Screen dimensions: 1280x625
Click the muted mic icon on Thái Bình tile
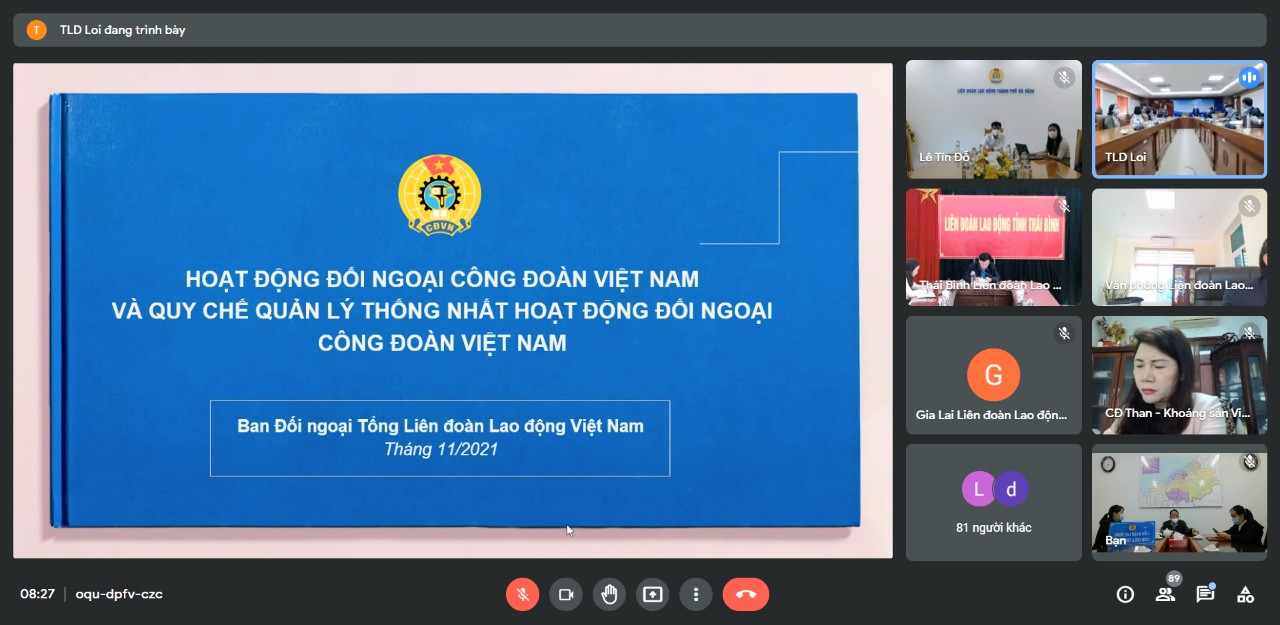coord(1064,205)
